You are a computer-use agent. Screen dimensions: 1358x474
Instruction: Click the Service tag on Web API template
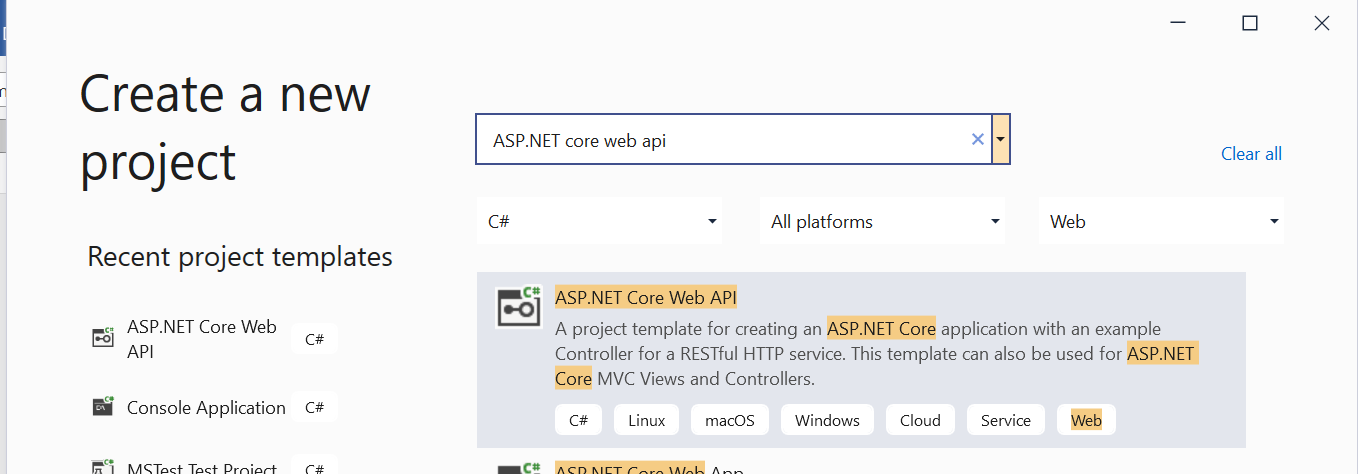pos(1006,420)
